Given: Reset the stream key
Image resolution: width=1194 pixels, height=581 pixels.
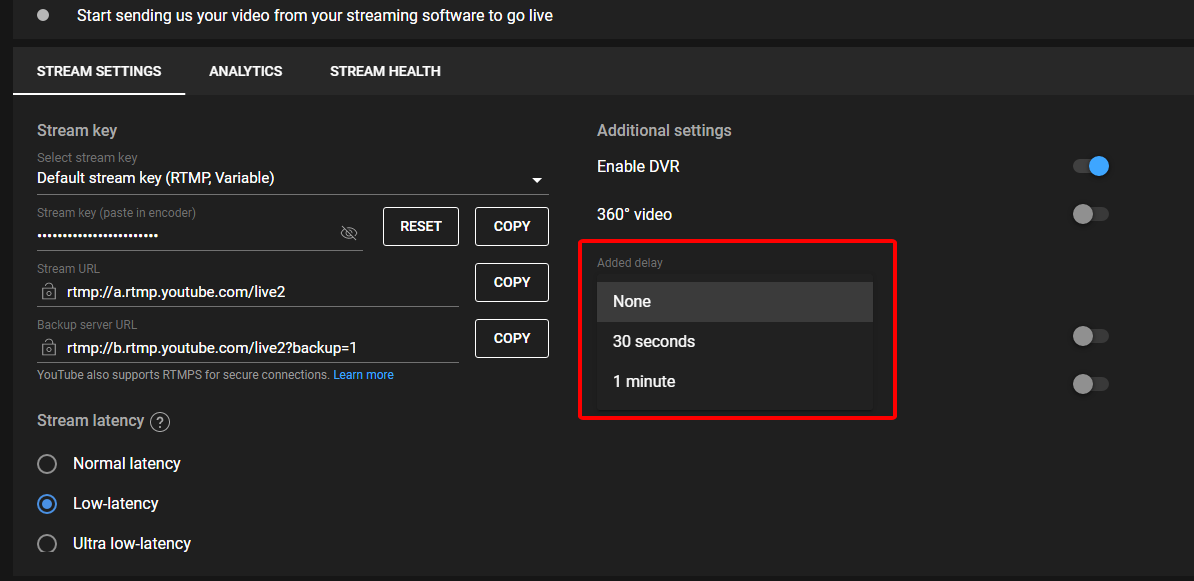Looking at the screenshot, I should click(x=420, y=226).
